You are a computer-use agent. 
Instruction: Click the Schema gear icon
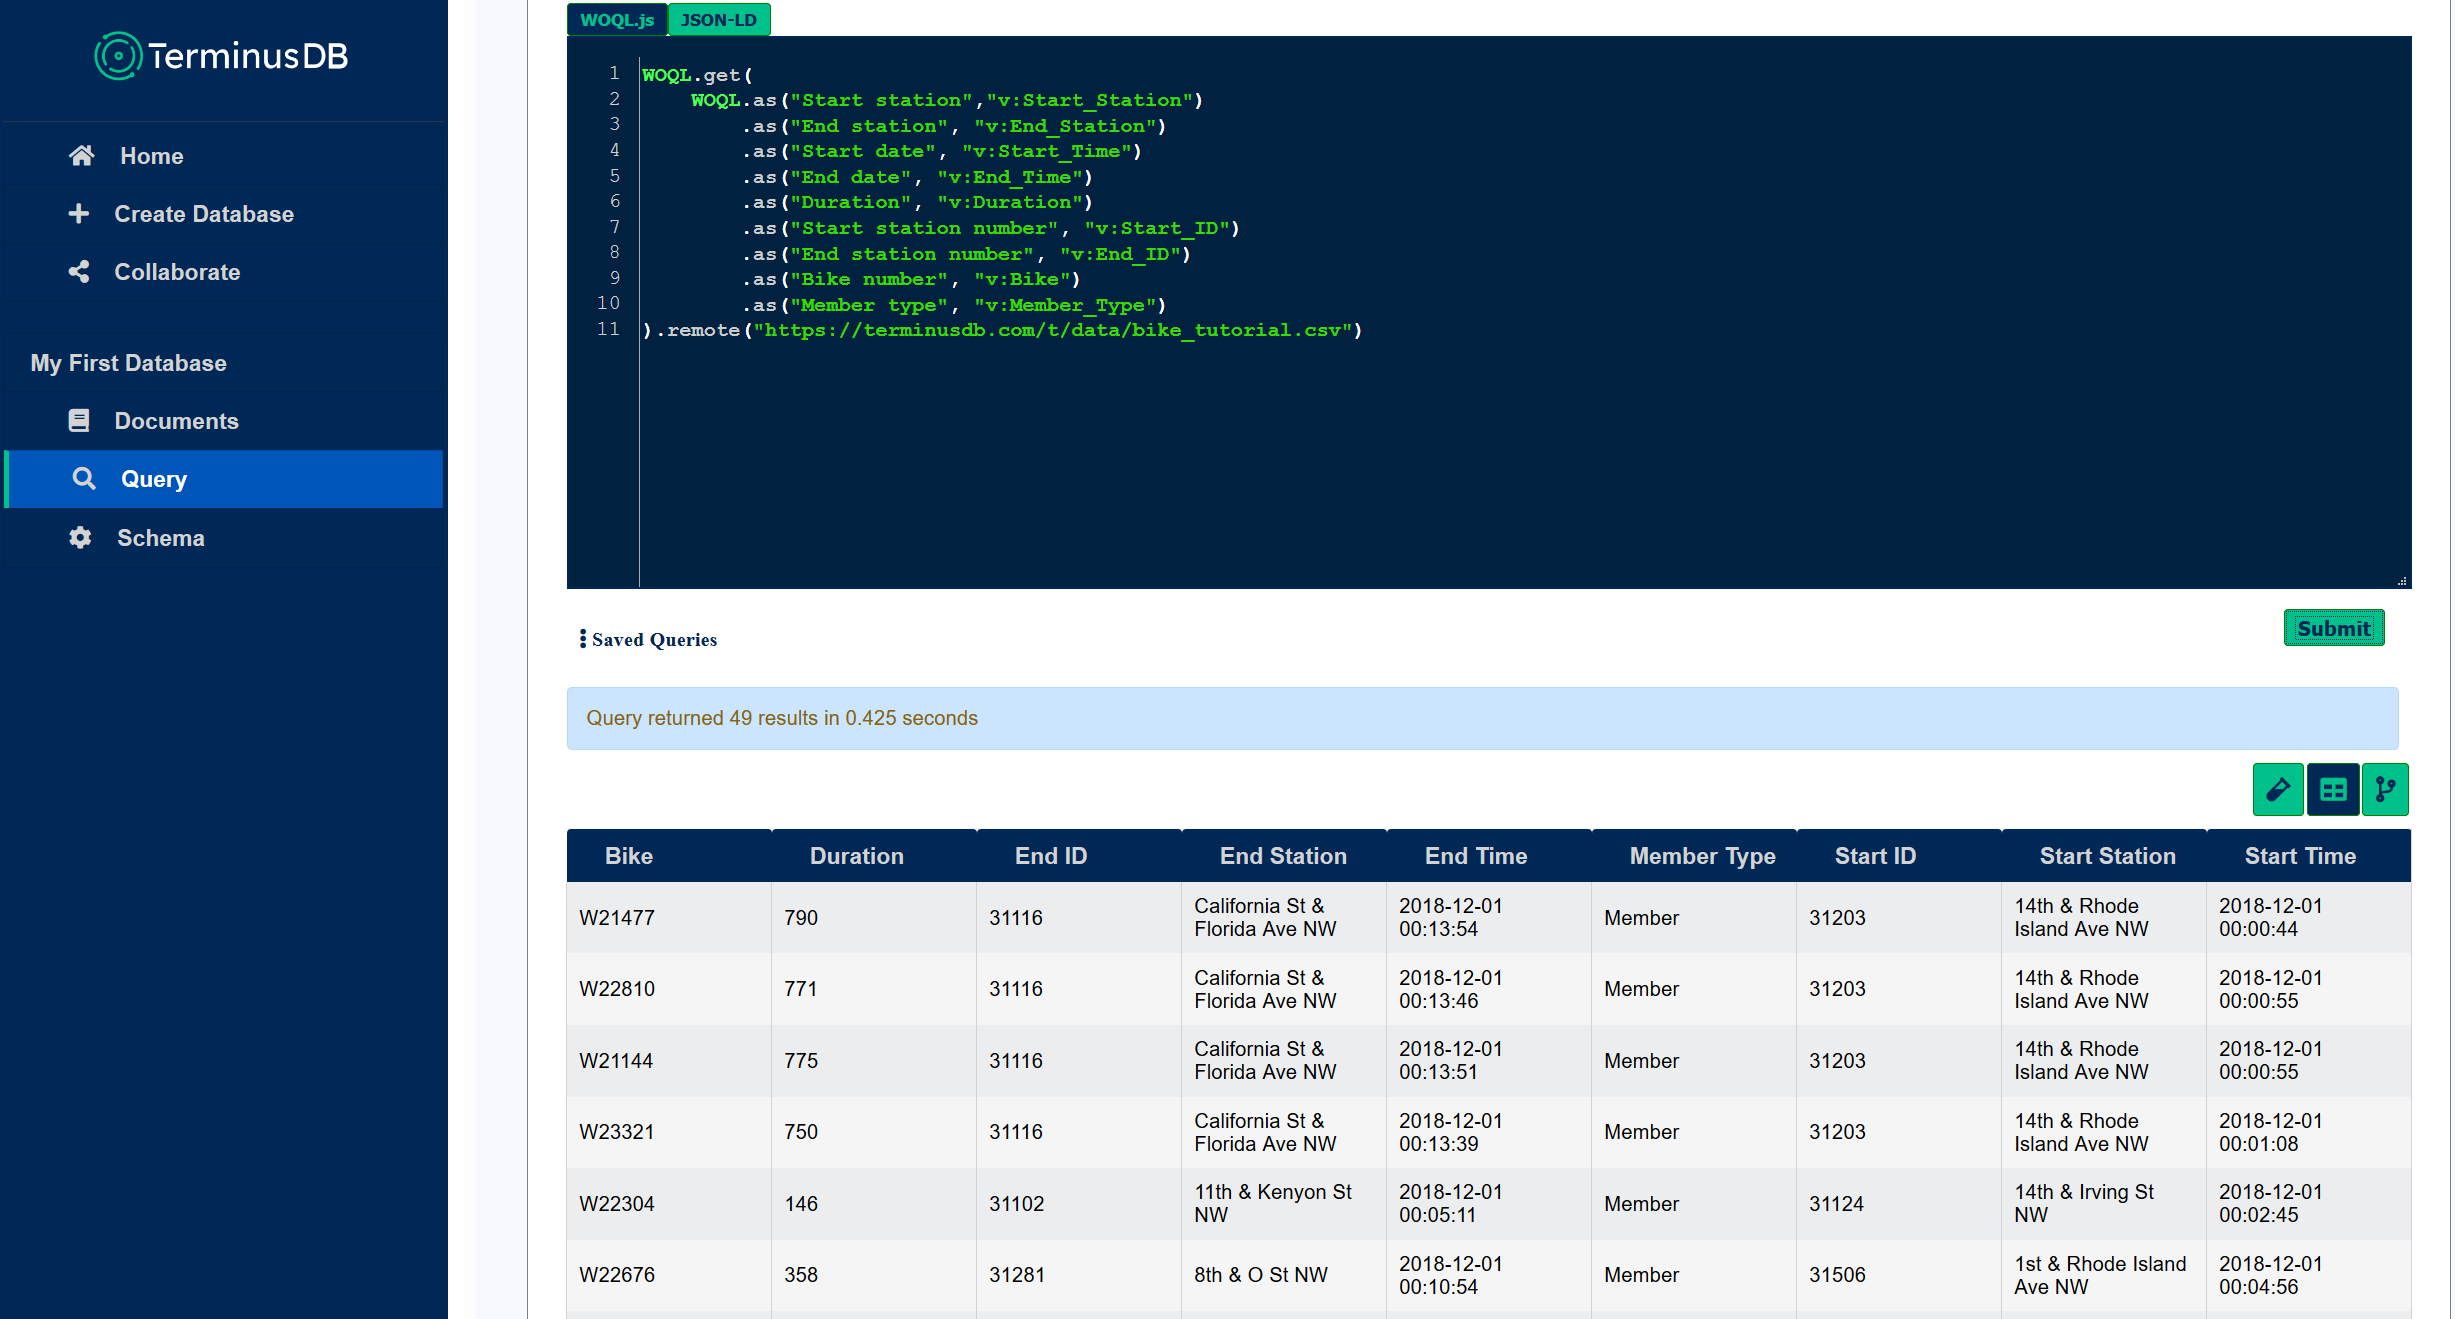(x=80, y=538)
